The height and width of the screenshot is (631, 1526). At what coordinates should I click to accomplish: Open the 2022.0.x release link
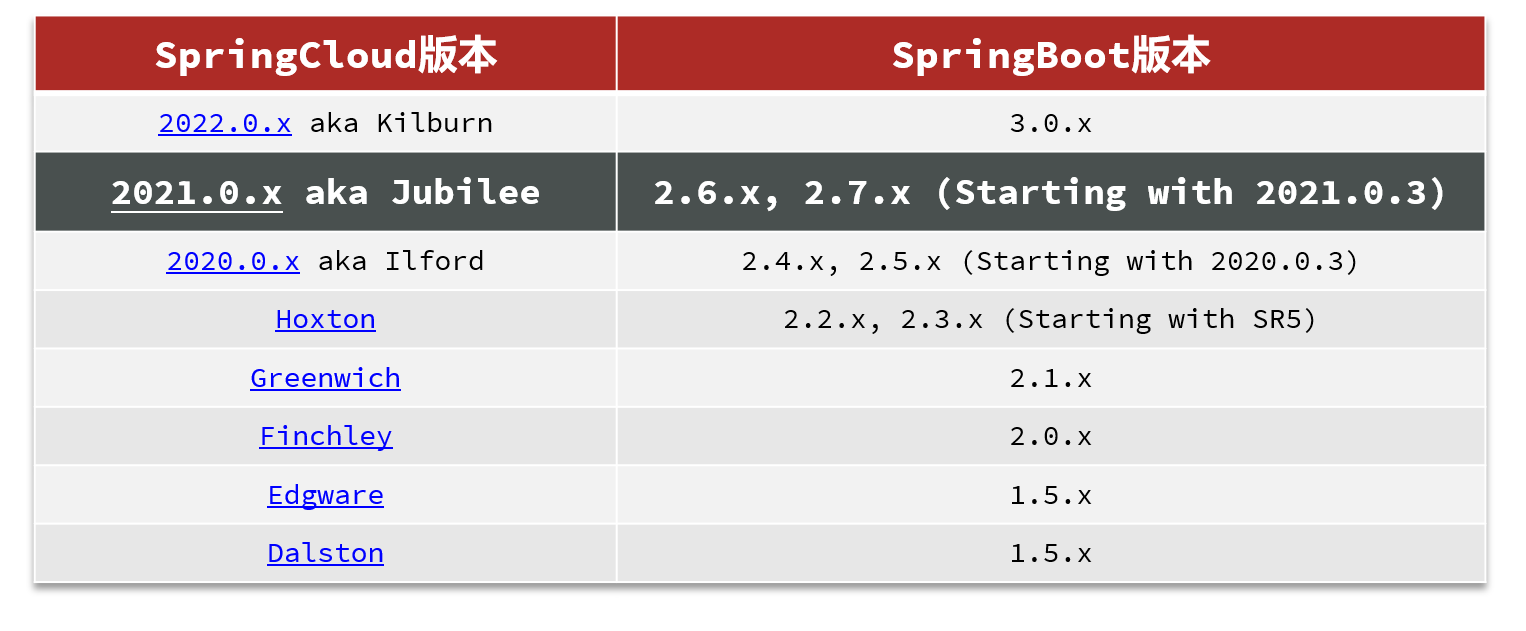[224, 123]
